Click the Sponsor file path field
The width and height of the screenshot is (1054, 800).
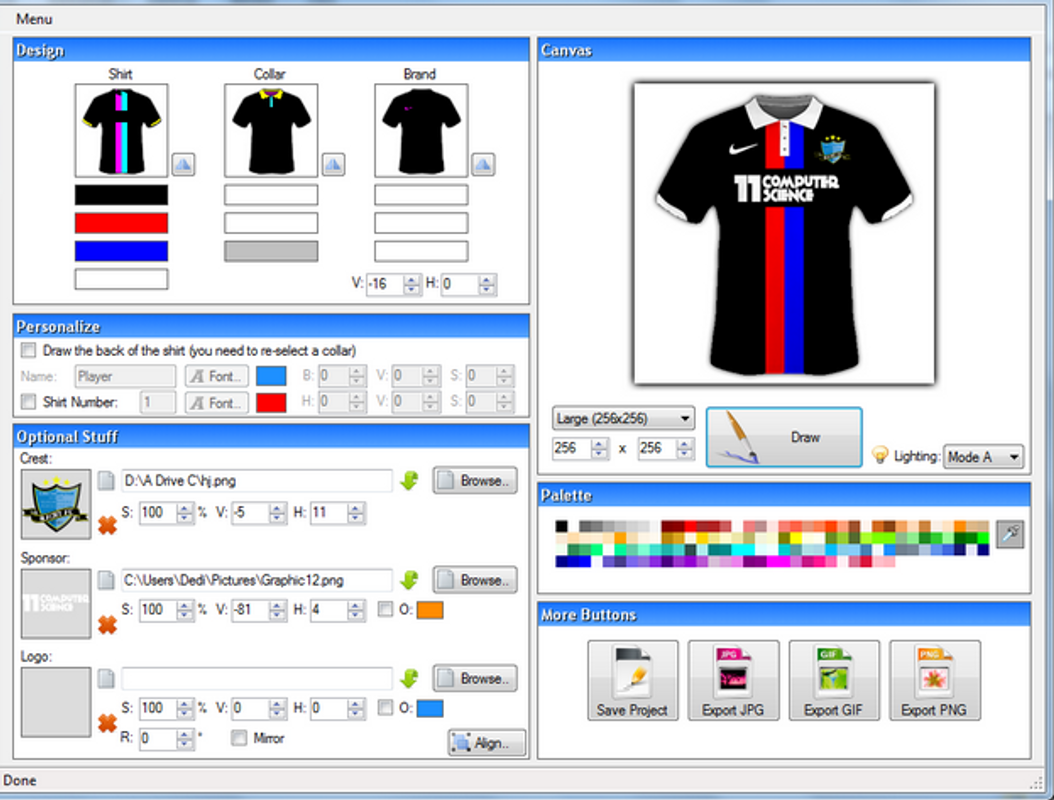256,580
